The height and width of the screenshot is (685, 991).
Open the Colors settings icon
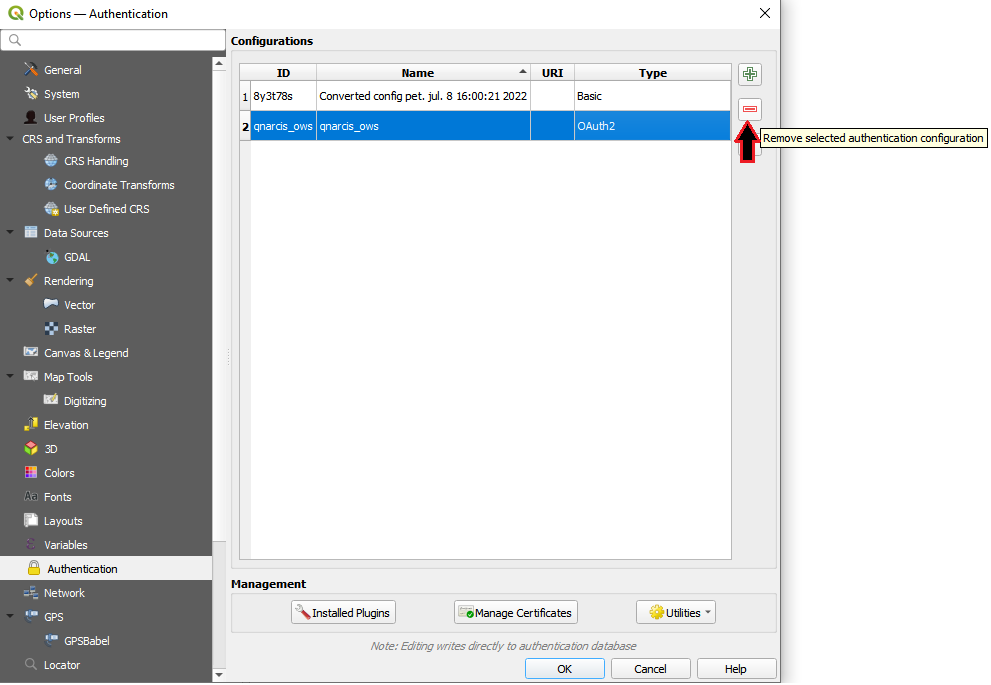tap(33, 472)
